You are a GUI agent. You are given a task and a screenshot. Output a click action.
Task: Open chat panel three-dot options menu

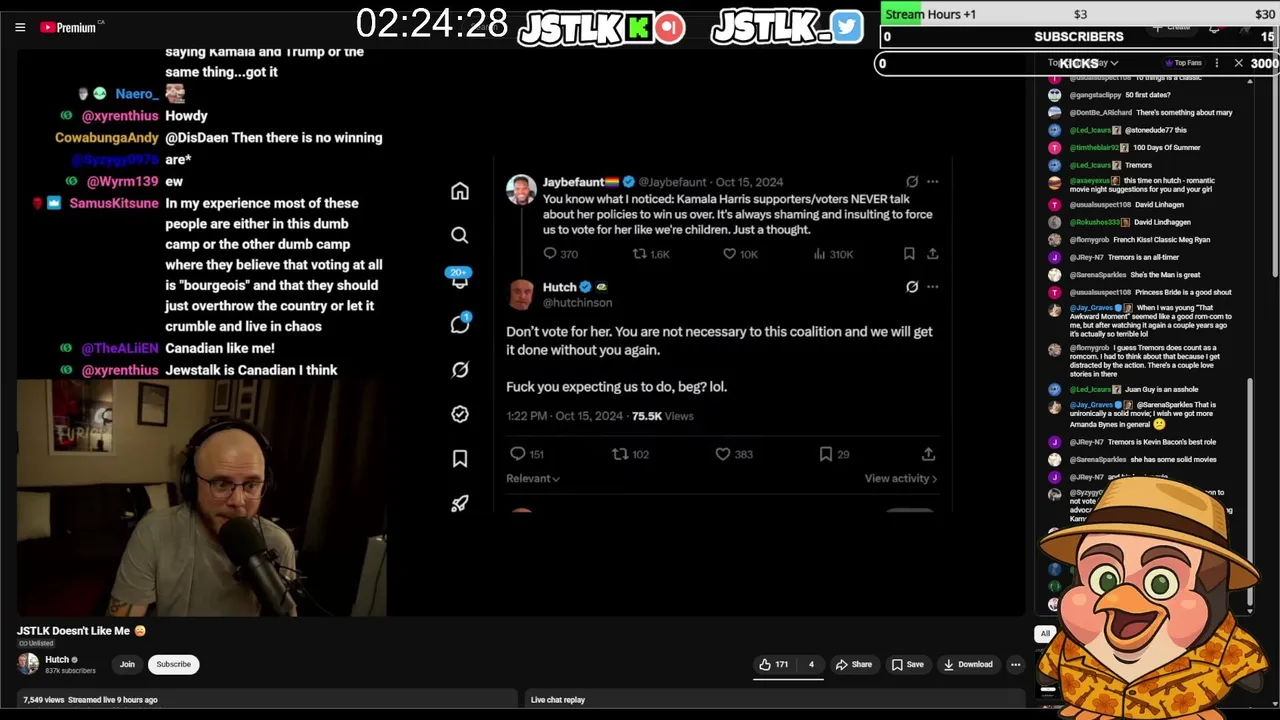coord(1216,63)
